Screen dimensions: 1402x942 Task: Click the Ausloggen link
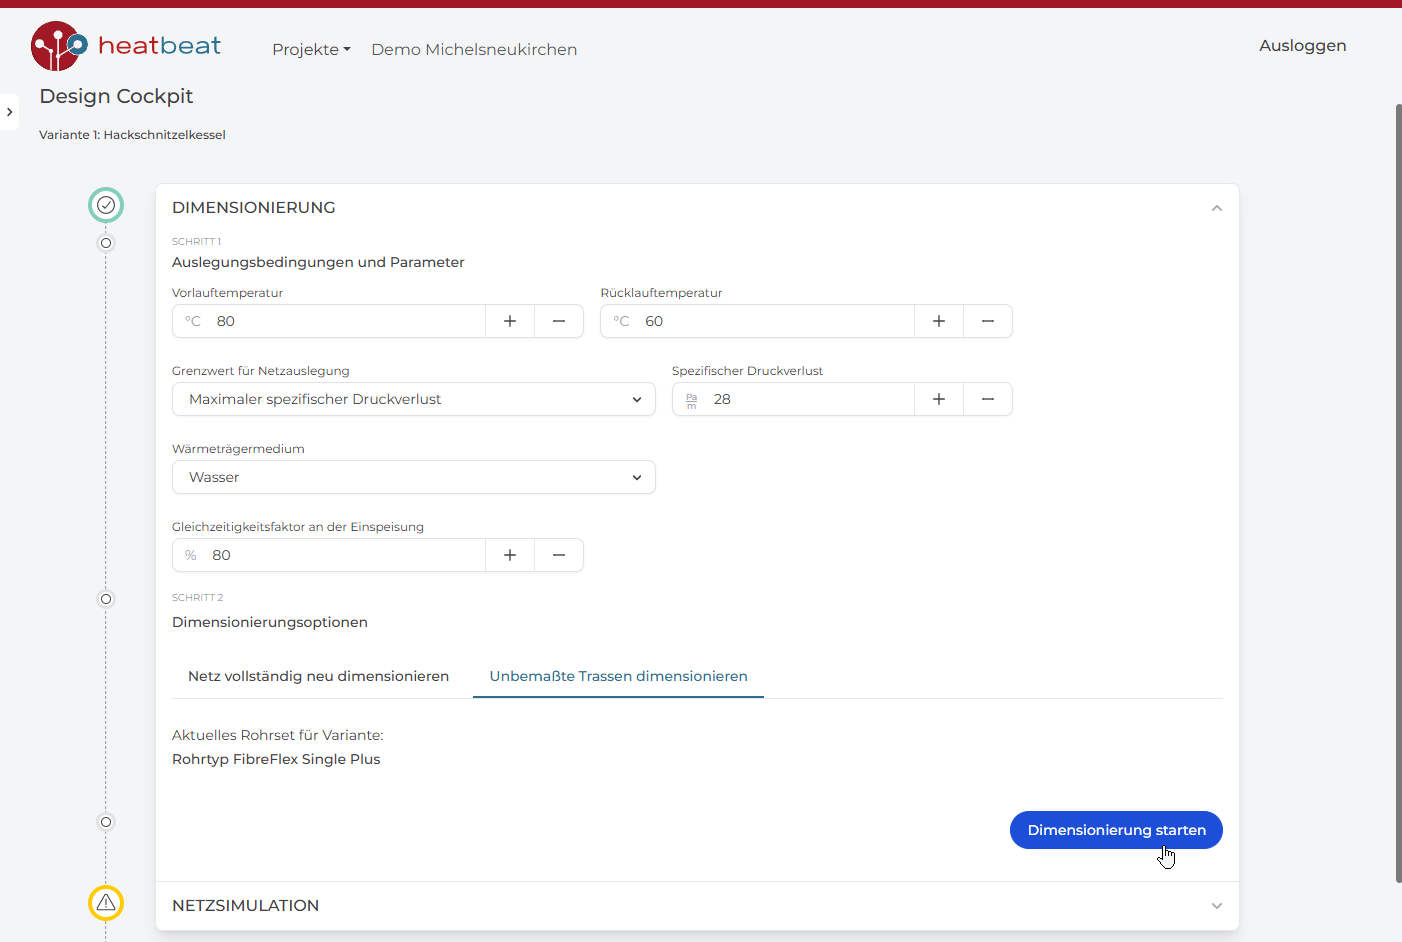pyautogui.click(x=1302, y=45)
